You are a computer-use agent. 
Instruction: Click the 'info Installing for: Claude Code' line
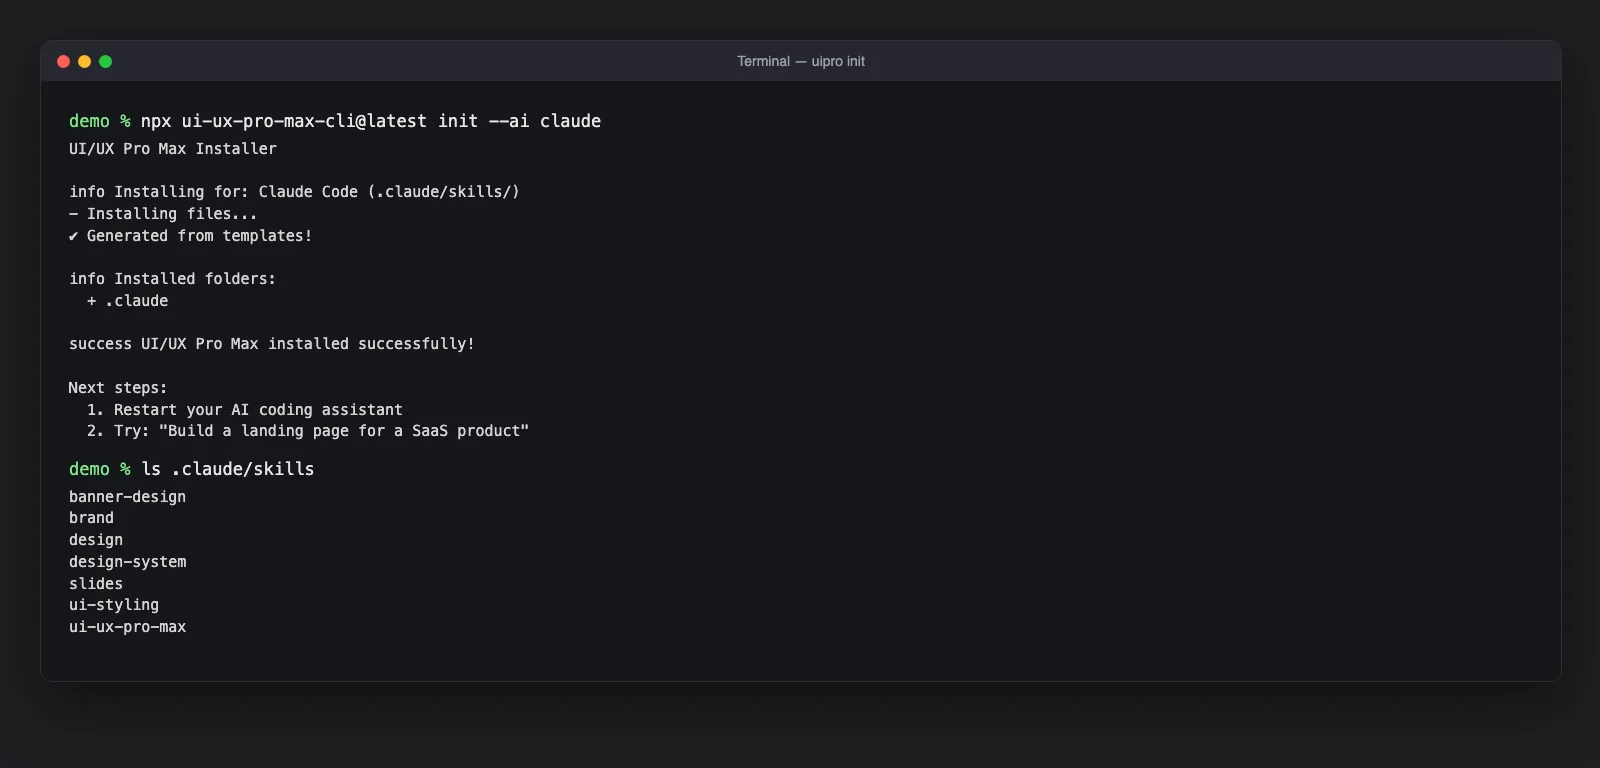pyautogui.click(x=294, y=192)
